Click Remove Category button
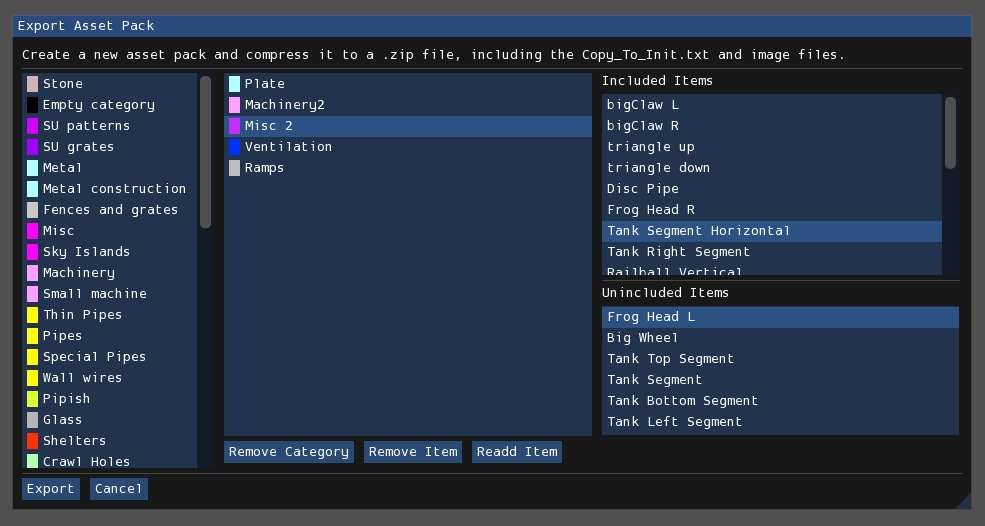Viewport: 985px width, 526px height. [x=289, y=452]
